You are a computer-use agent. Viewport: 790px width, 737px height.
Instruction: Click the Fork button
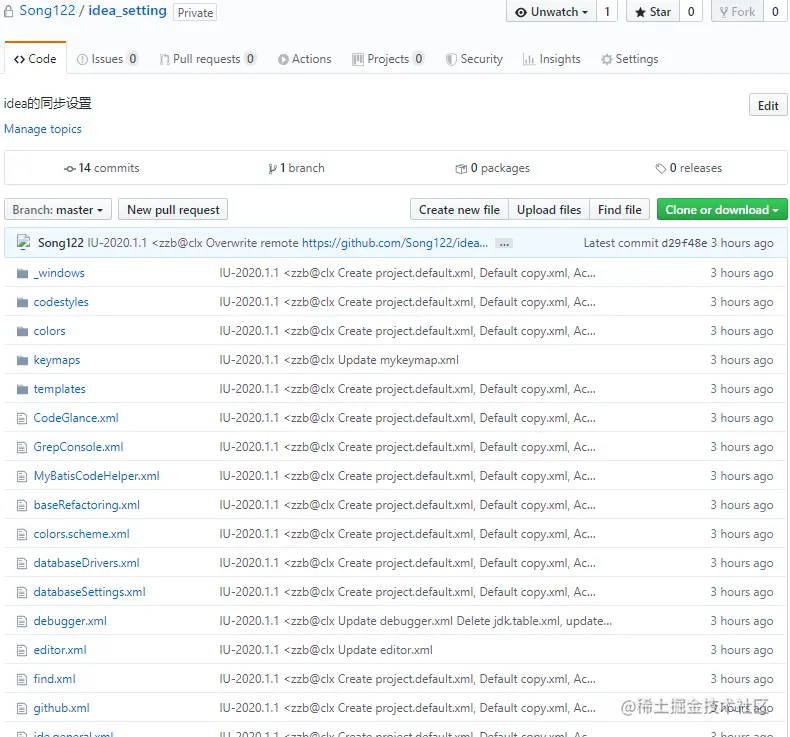738,12
